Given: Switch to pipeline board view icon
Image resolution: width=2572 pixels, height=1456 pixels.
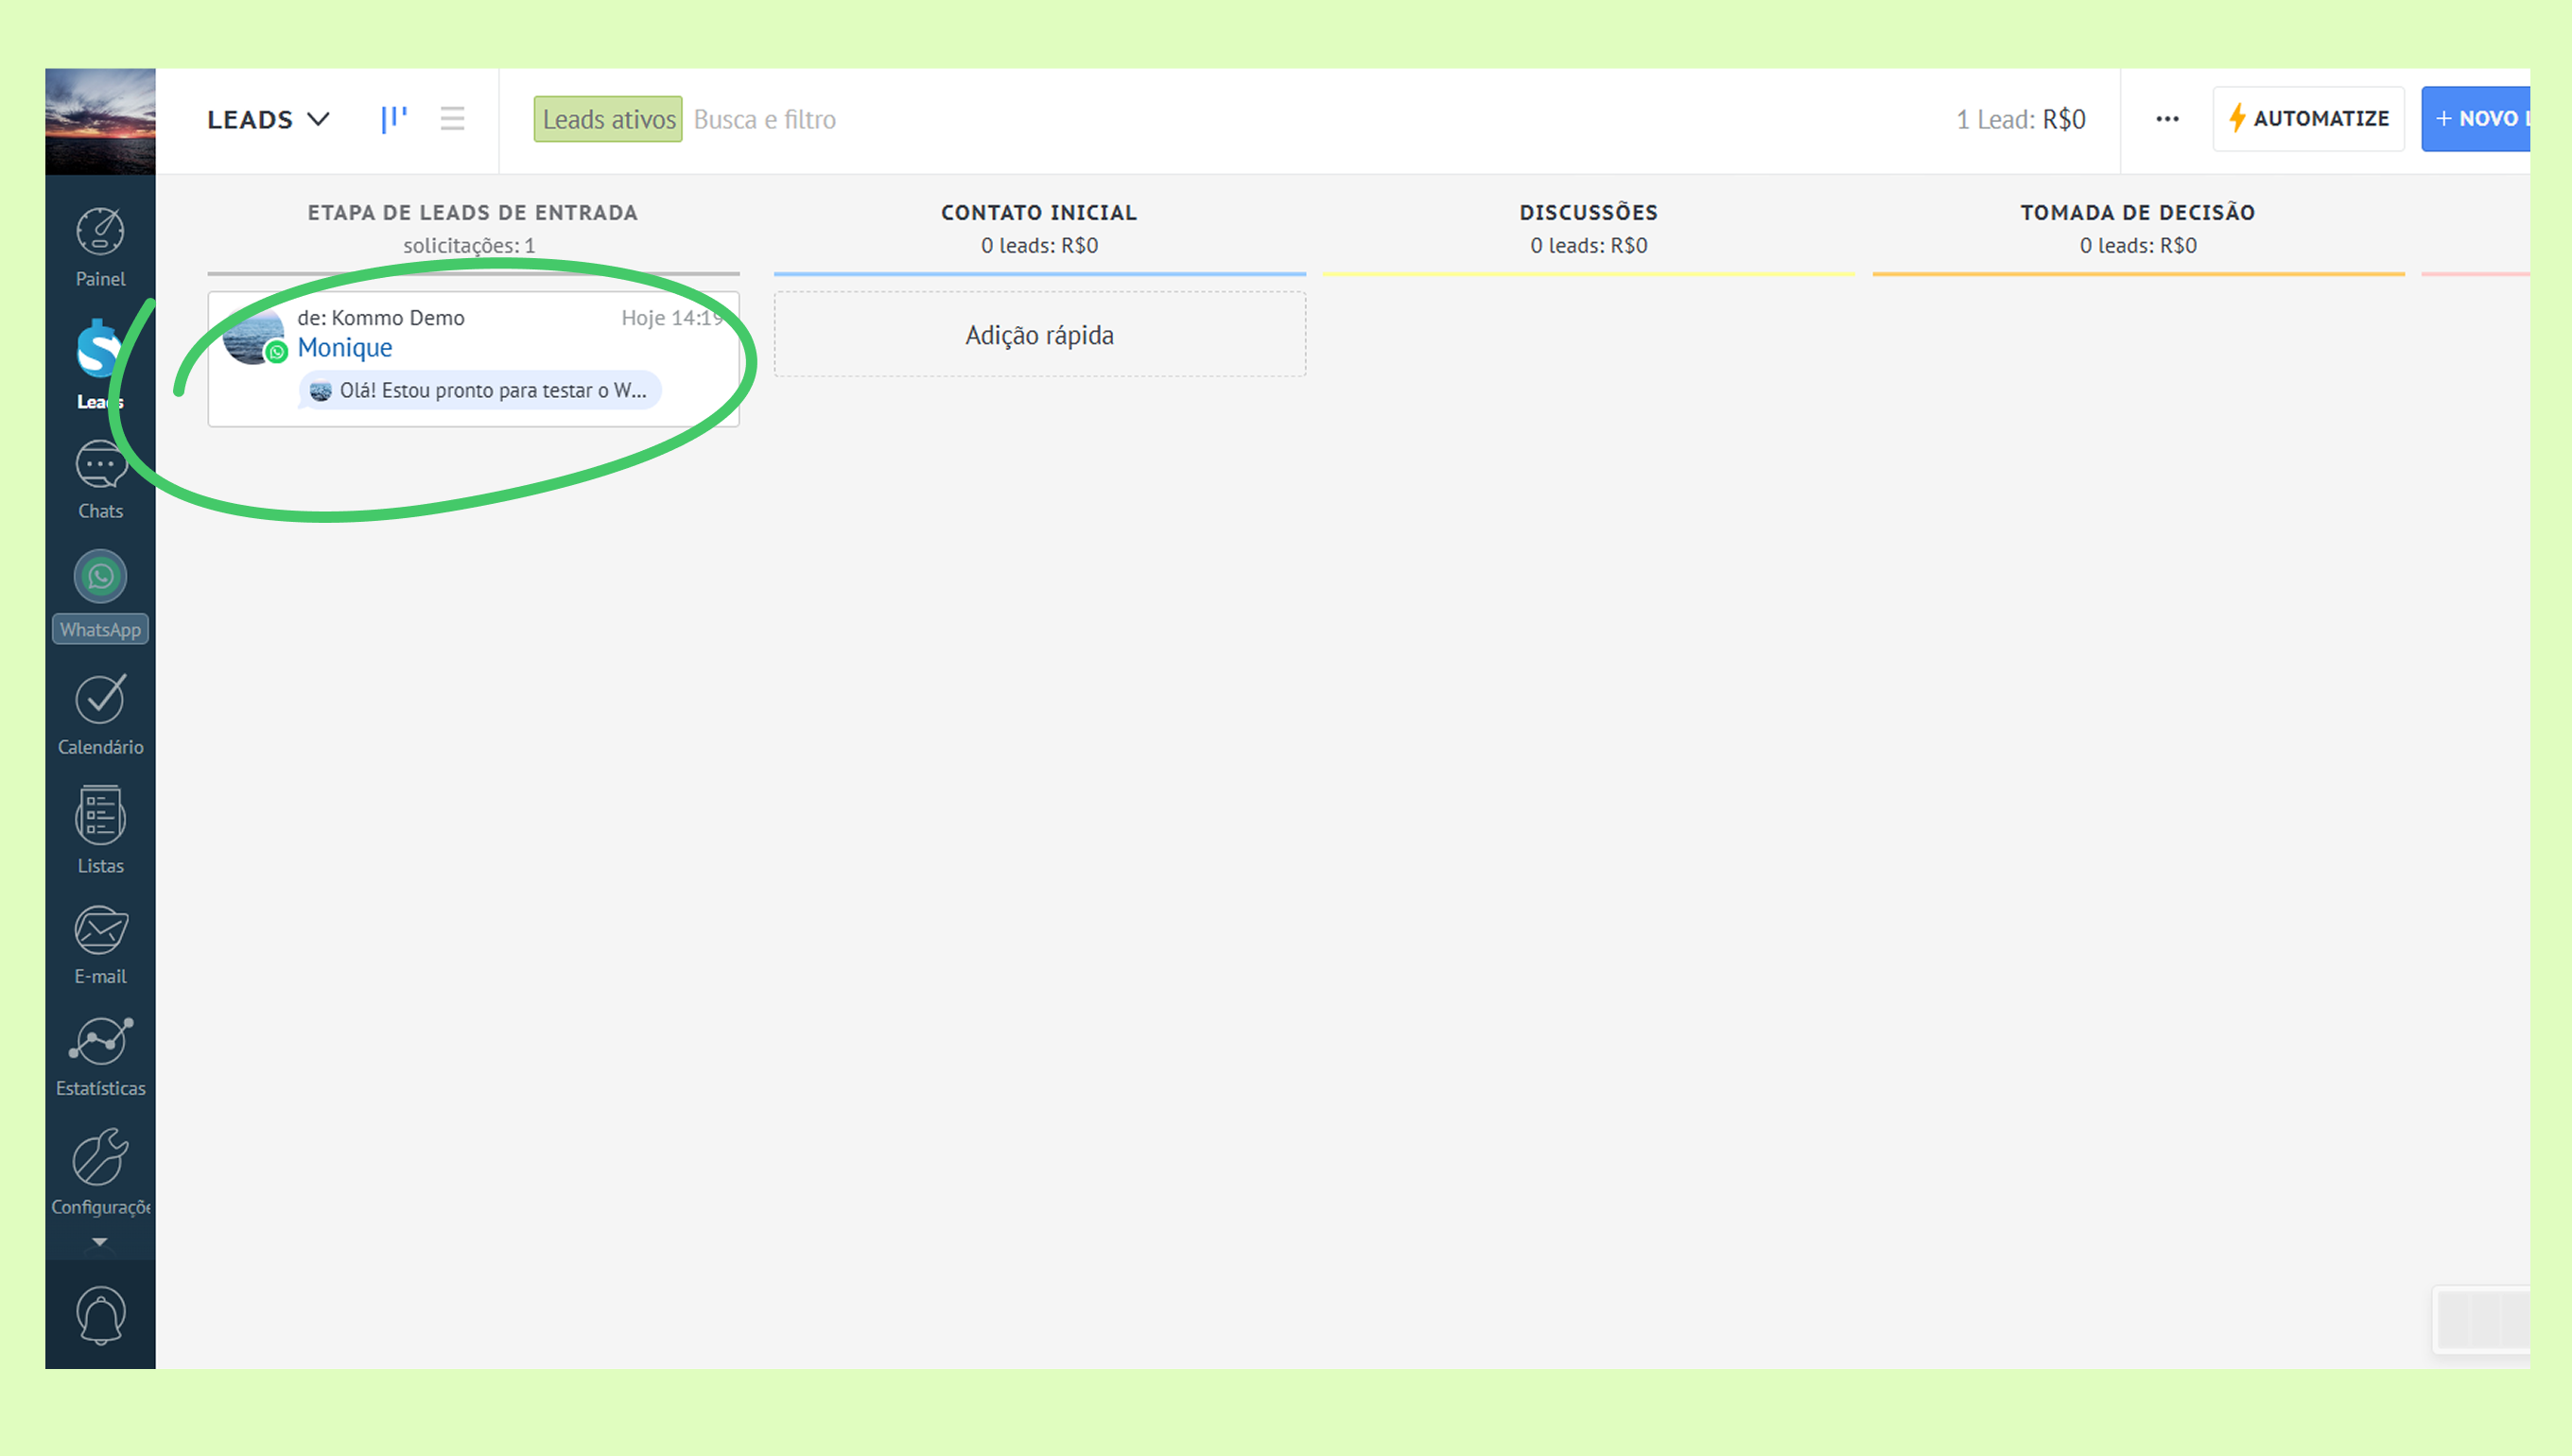Looking at the screenshot, I should pyautogui.click(x=394, y=119).
